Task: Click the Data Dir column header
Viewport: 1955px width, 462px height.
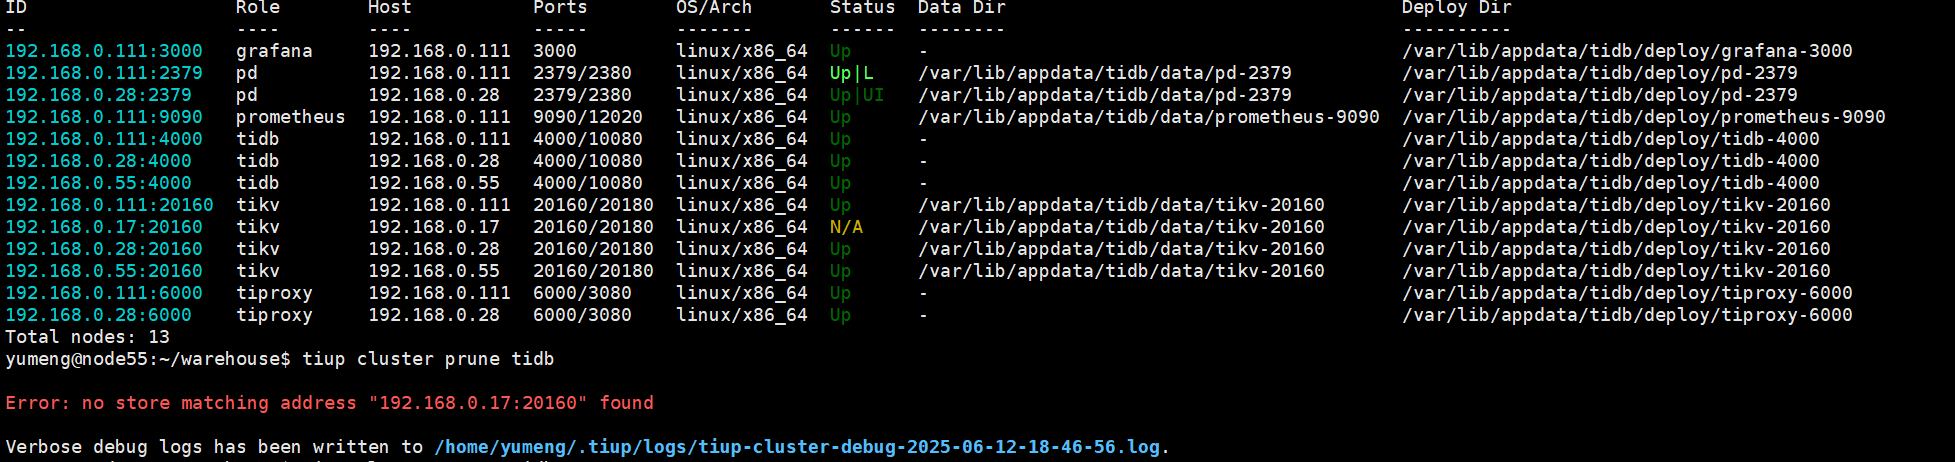Action: pyautogui.click(x=962, y=8)
